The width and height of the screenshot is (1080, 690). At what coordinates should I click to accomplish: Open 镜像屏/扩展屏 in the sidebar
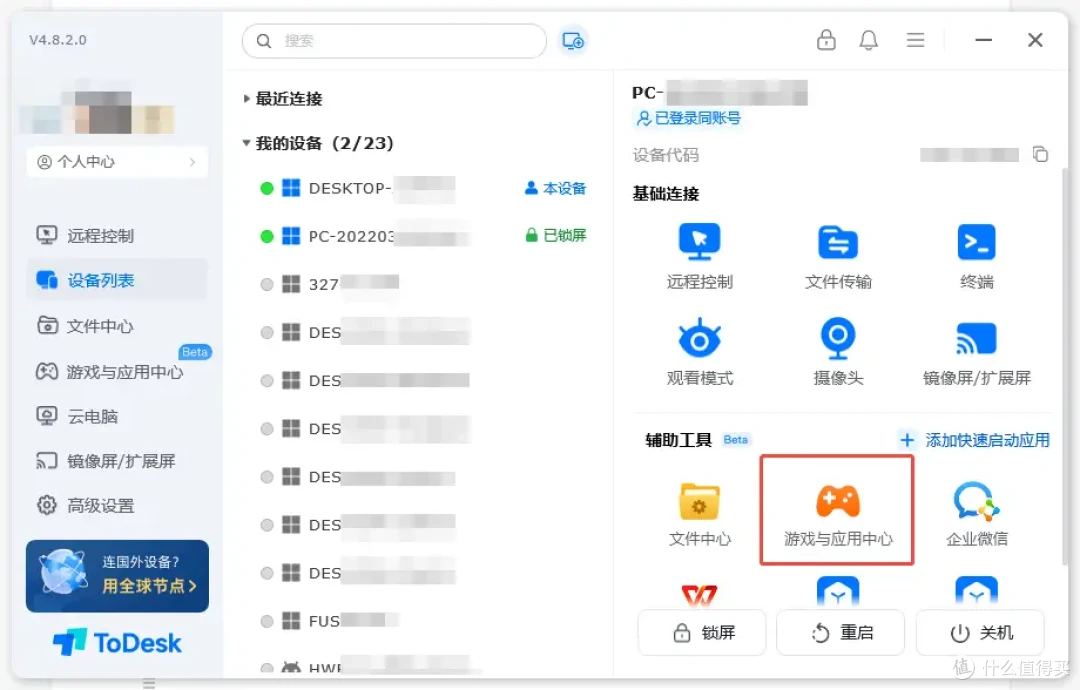(x=116, y=461)
